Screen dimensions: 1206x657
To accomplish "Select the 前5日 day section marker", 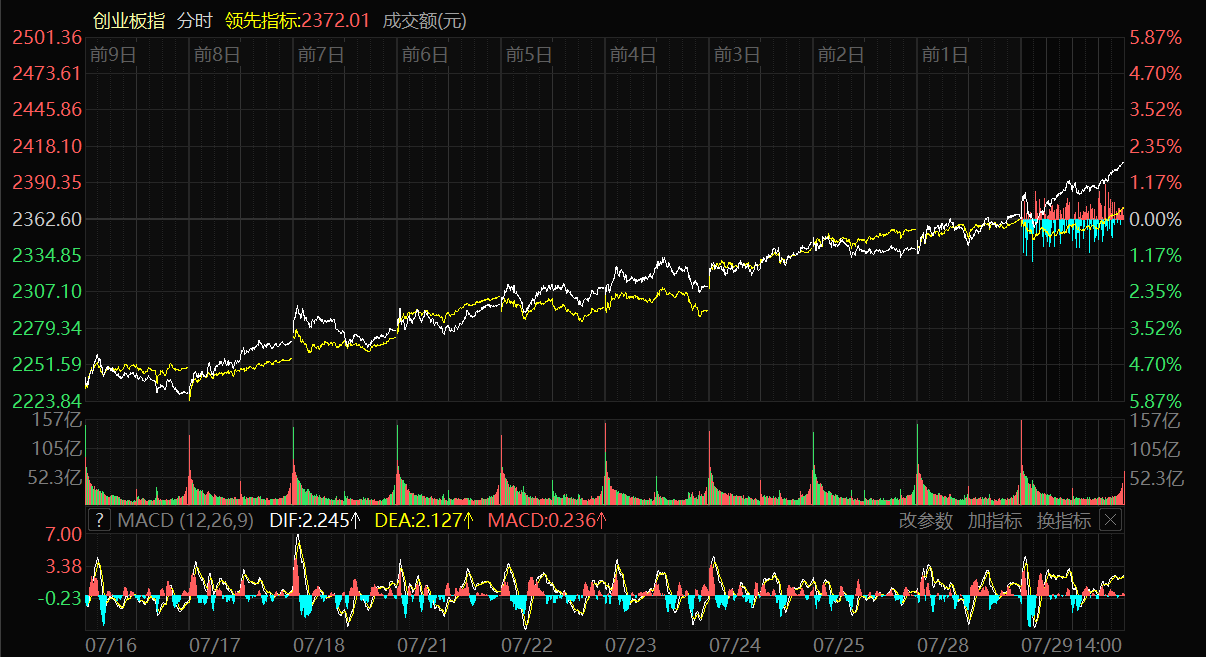I will point(529,55).
